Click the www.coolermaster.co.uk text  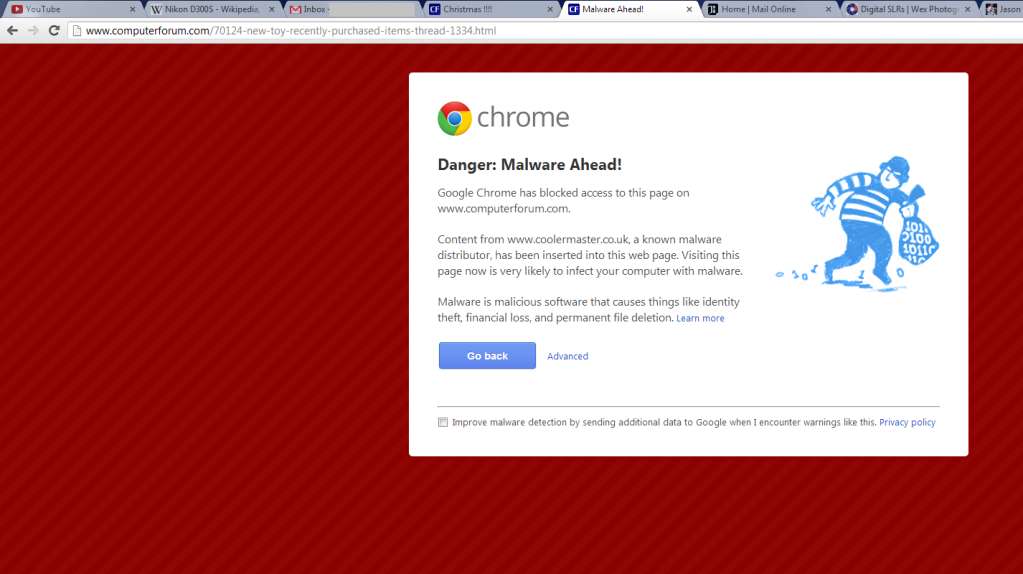click(568, 239)
